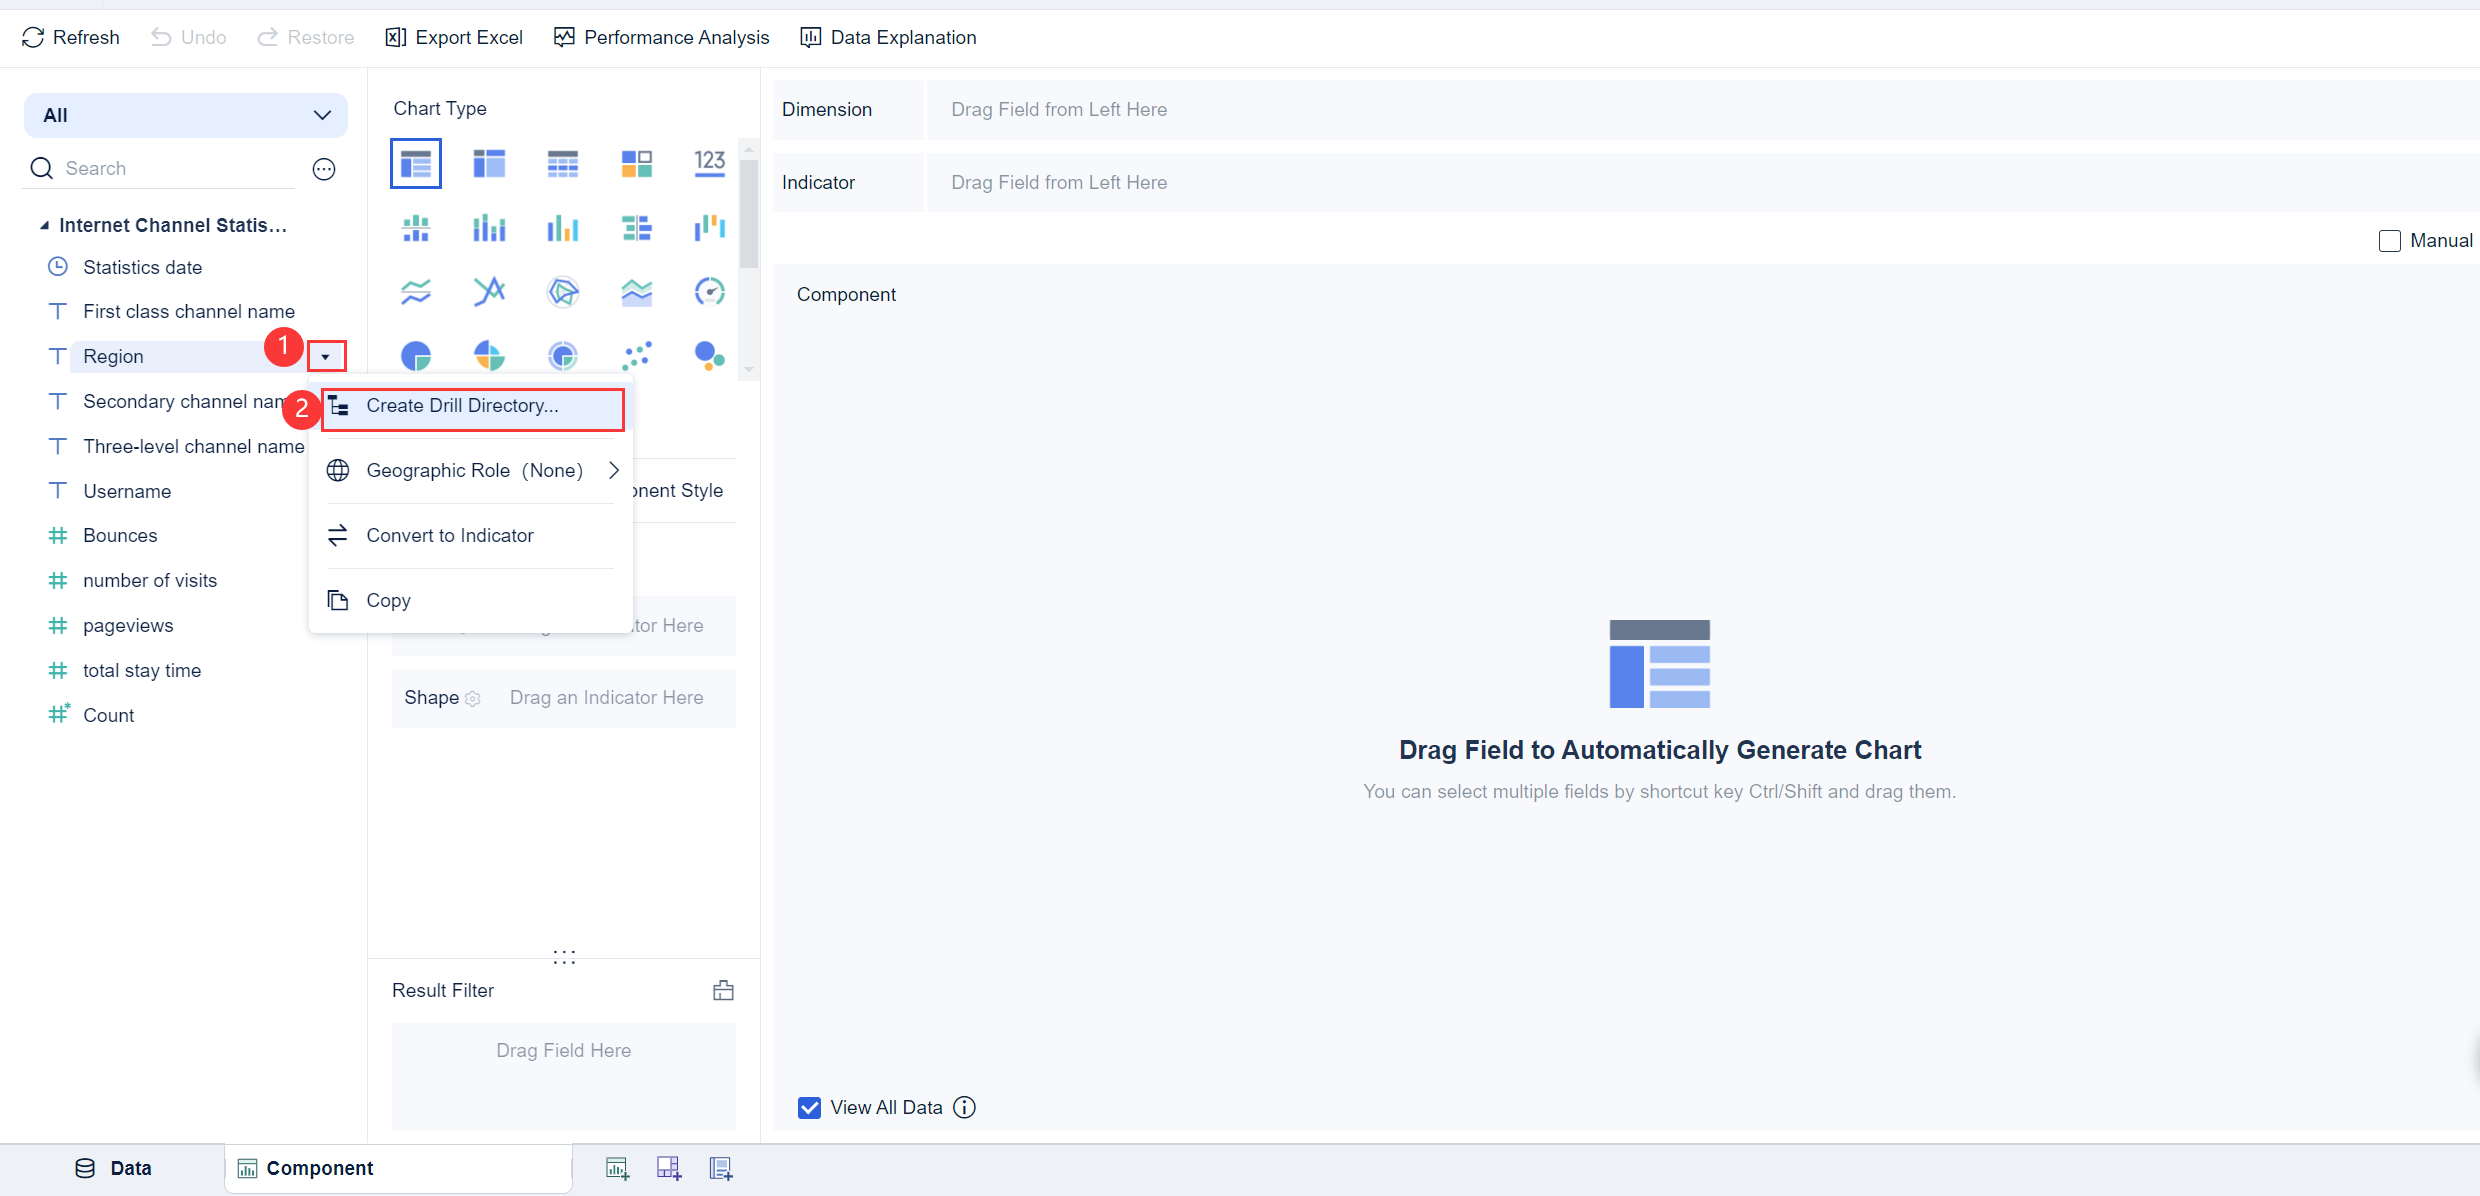
Task: Enable the Manual checkbox
Action: point(2389,241)
